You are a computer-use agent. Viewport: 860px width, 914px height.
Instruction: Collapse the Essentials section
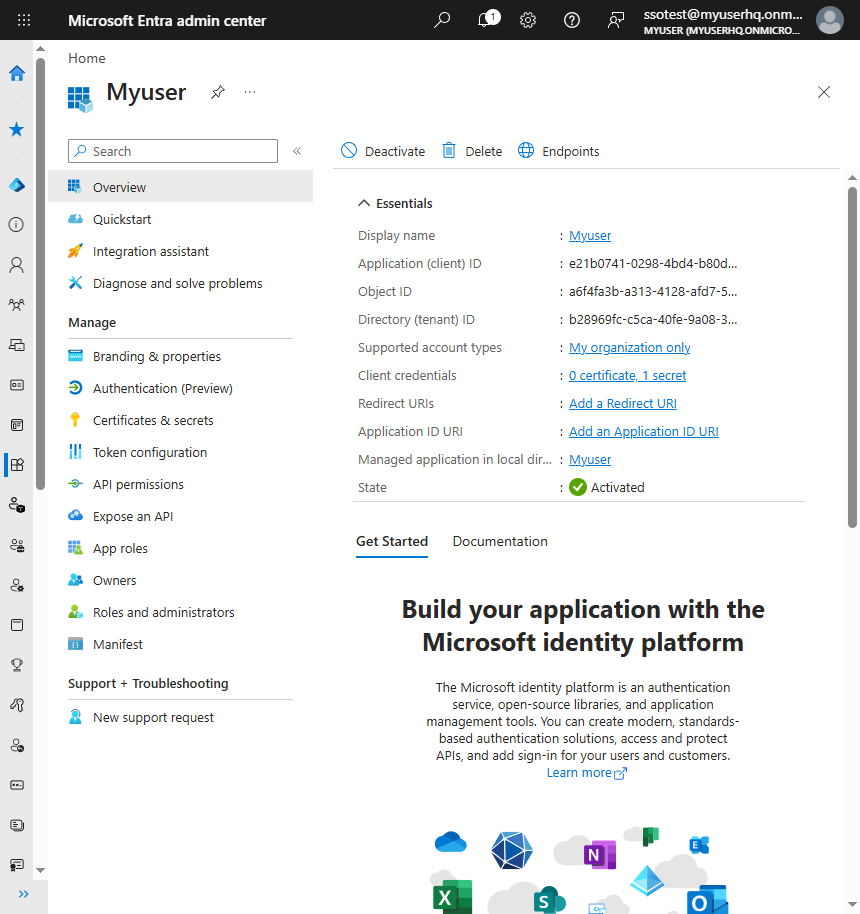tap(364, 203)
